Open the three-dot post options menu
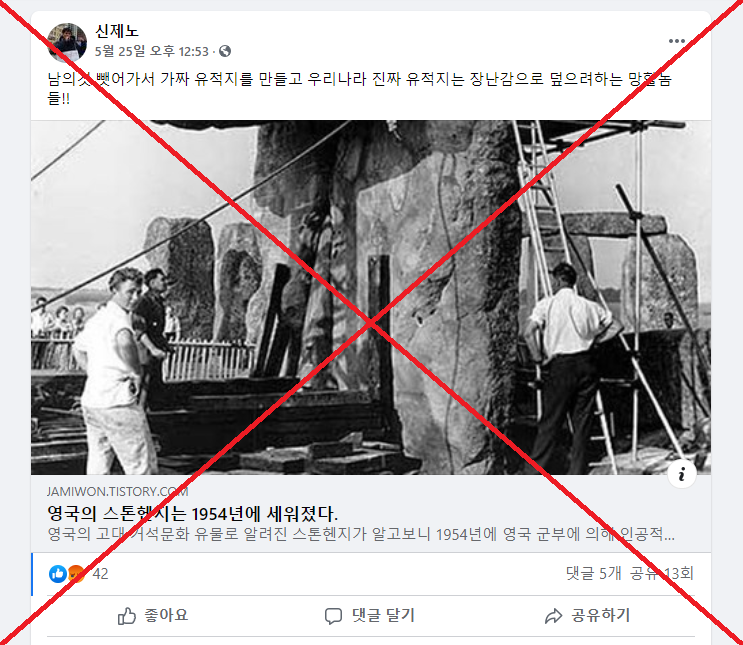Screen dimensions: 743x645 [x=677, y=41]
